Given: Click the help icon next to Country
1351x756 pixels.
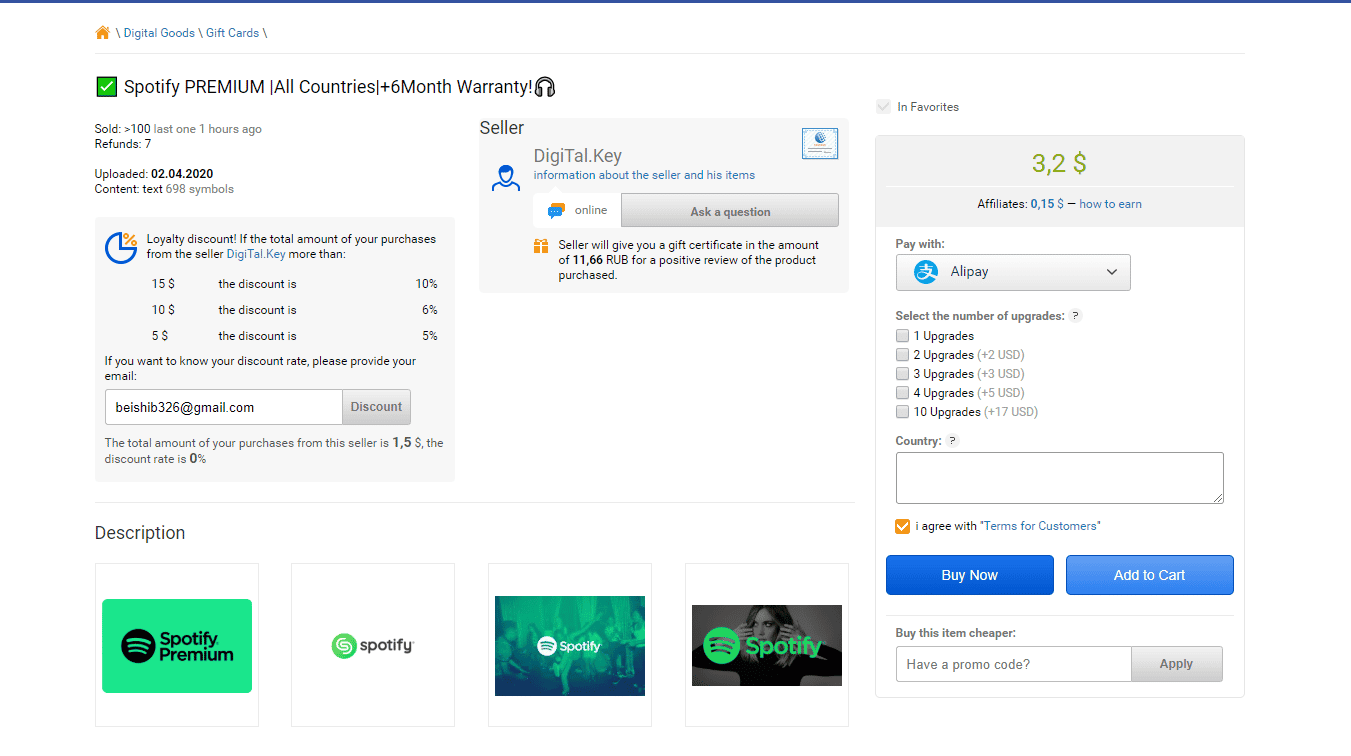Looking at the screenshot, I should coord(952,441).
